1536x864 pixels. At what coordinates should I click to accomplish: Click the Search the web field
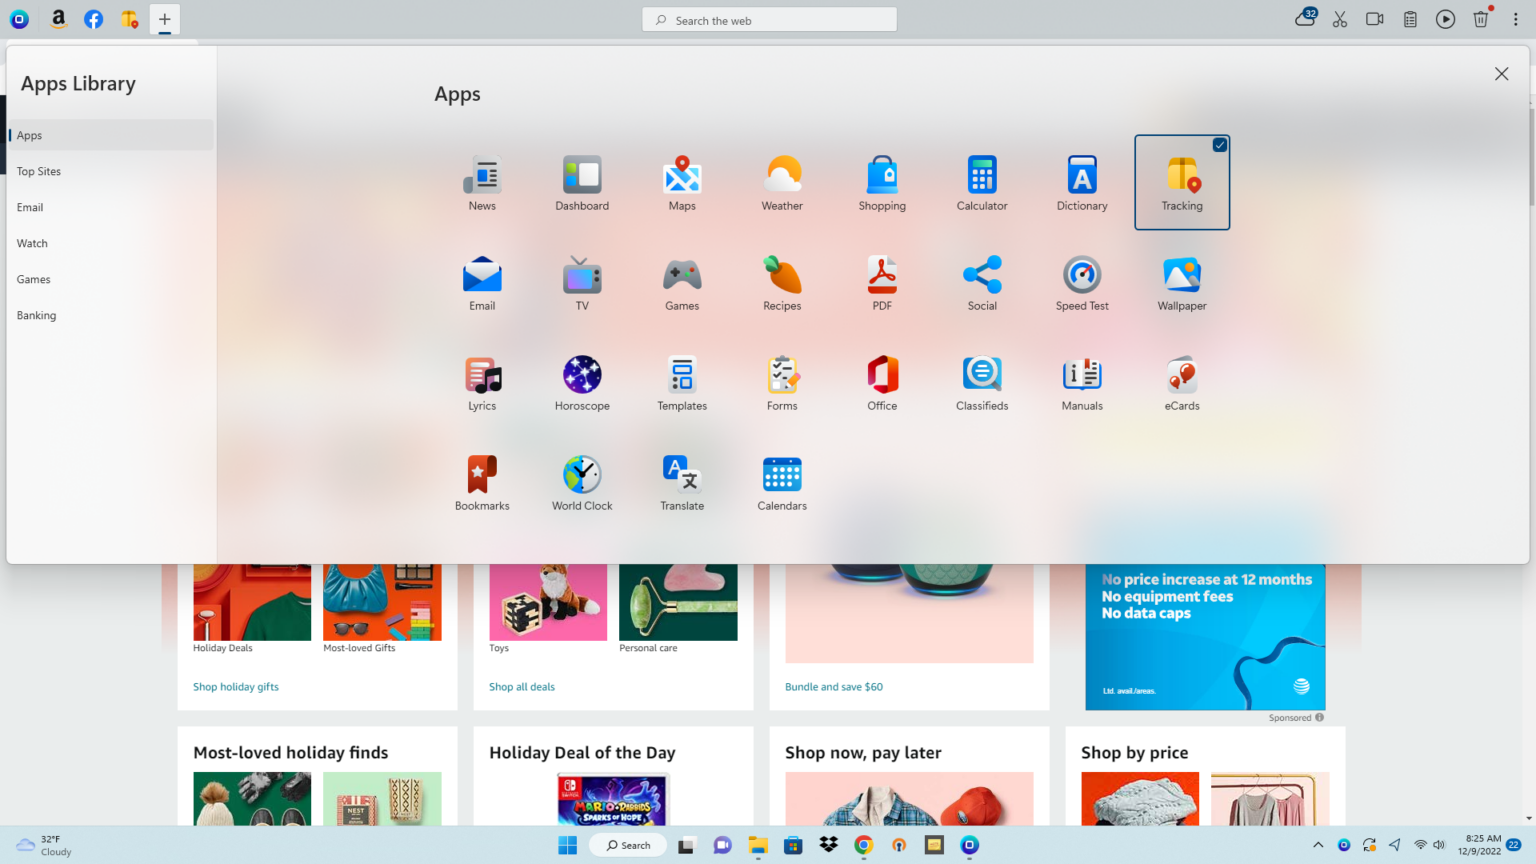(770, 20)
